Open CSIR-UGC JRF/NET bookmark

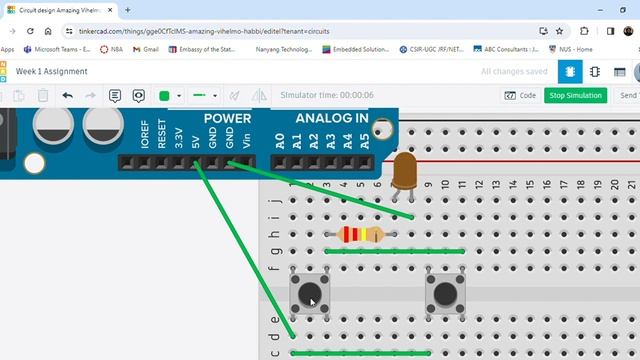pos(431,49)
